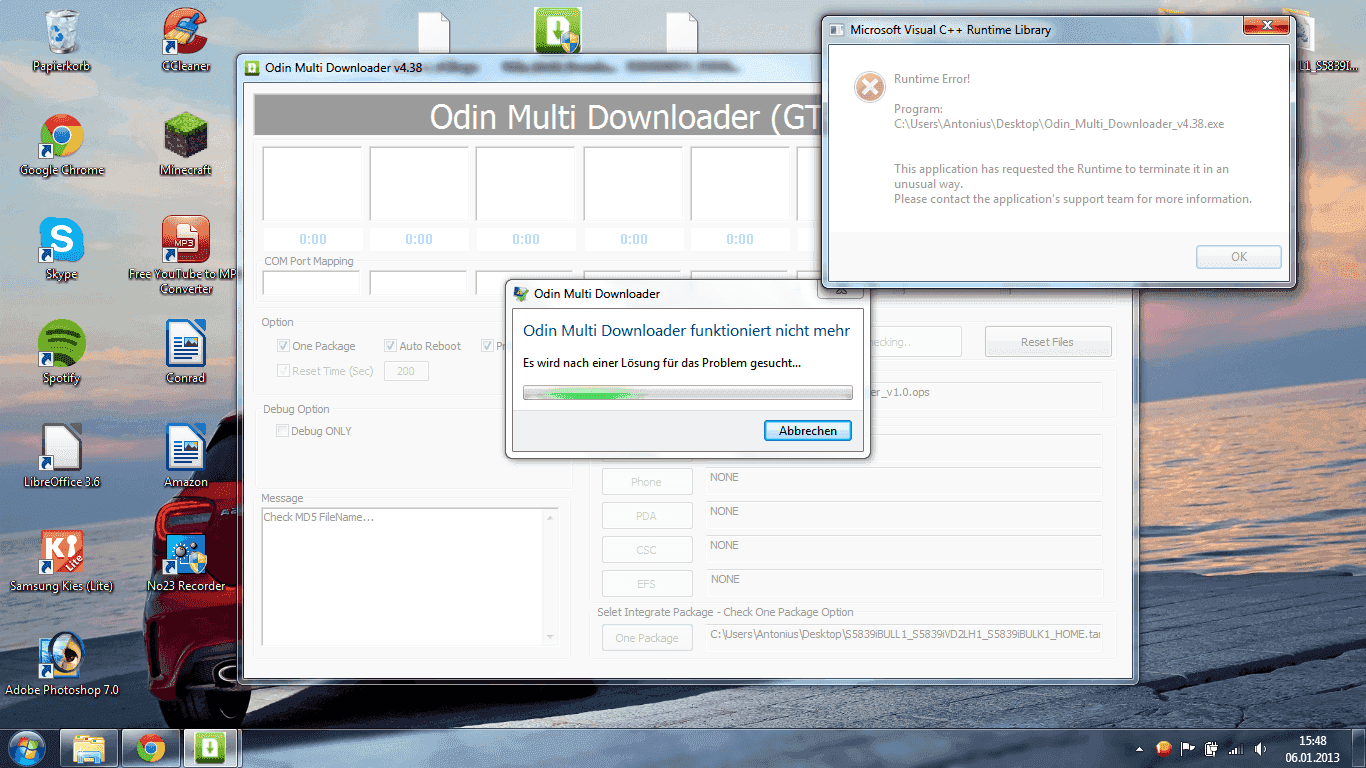Click the CSC file button

(647, 550)
